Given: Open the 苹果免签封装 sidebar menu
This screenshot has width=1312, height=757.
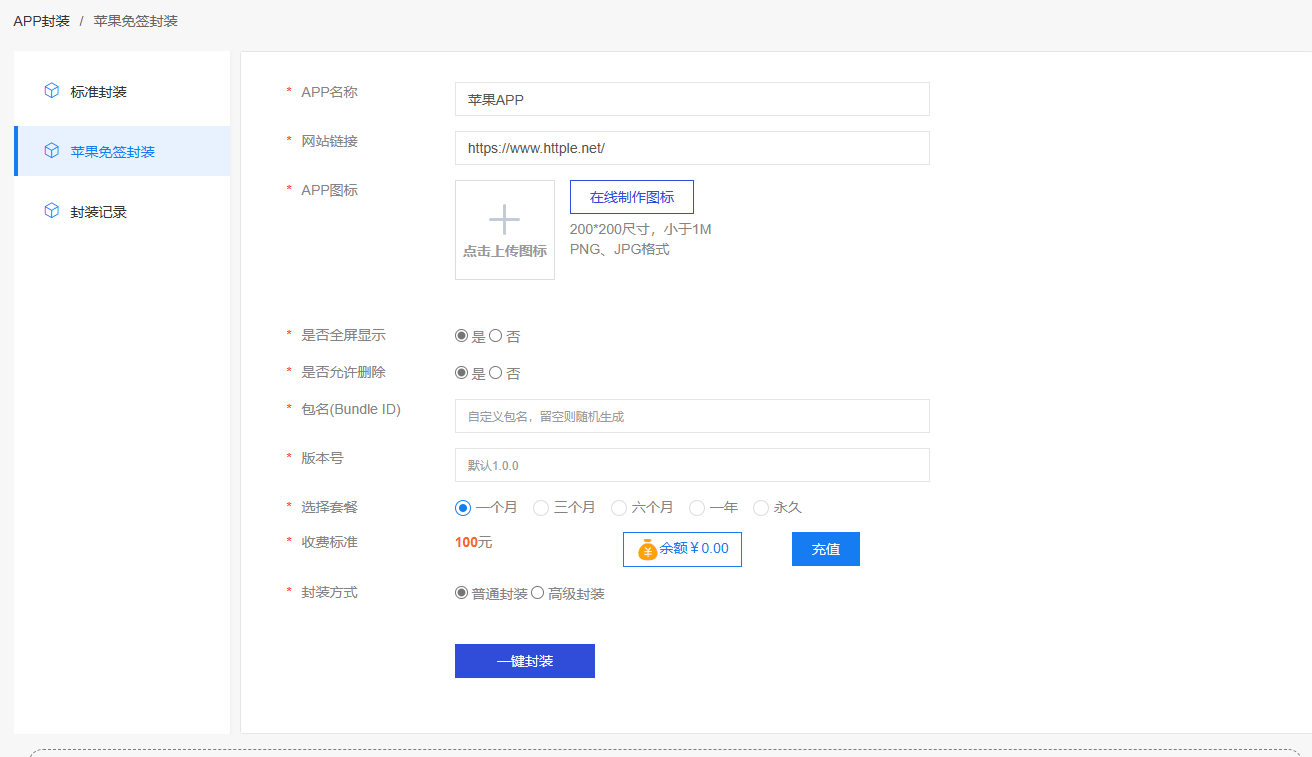Looking at the screenshot, I should click(x=122, y=152).
